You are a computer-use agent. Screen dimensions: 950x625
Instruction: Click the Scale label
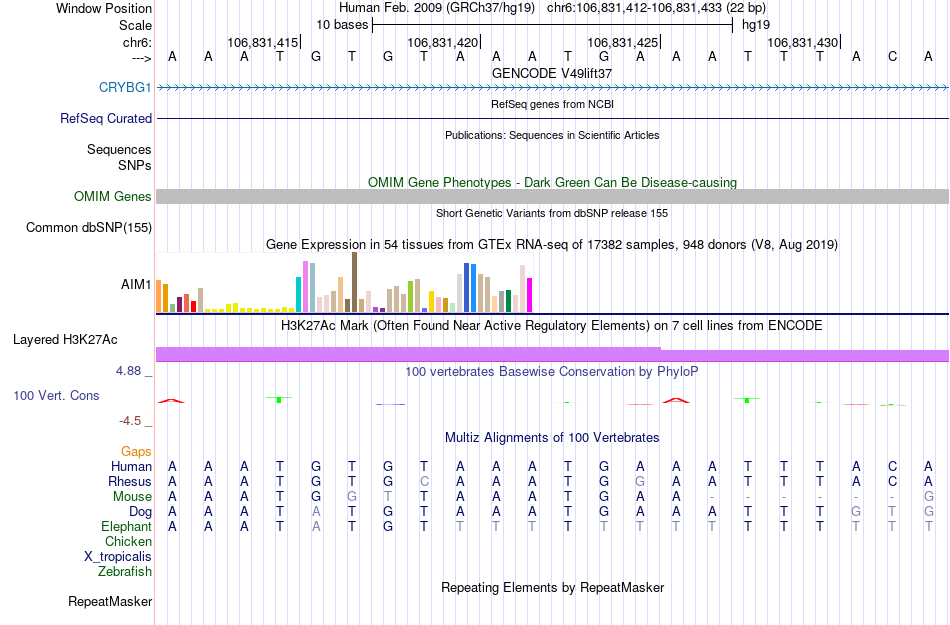(x=135, y=25)
